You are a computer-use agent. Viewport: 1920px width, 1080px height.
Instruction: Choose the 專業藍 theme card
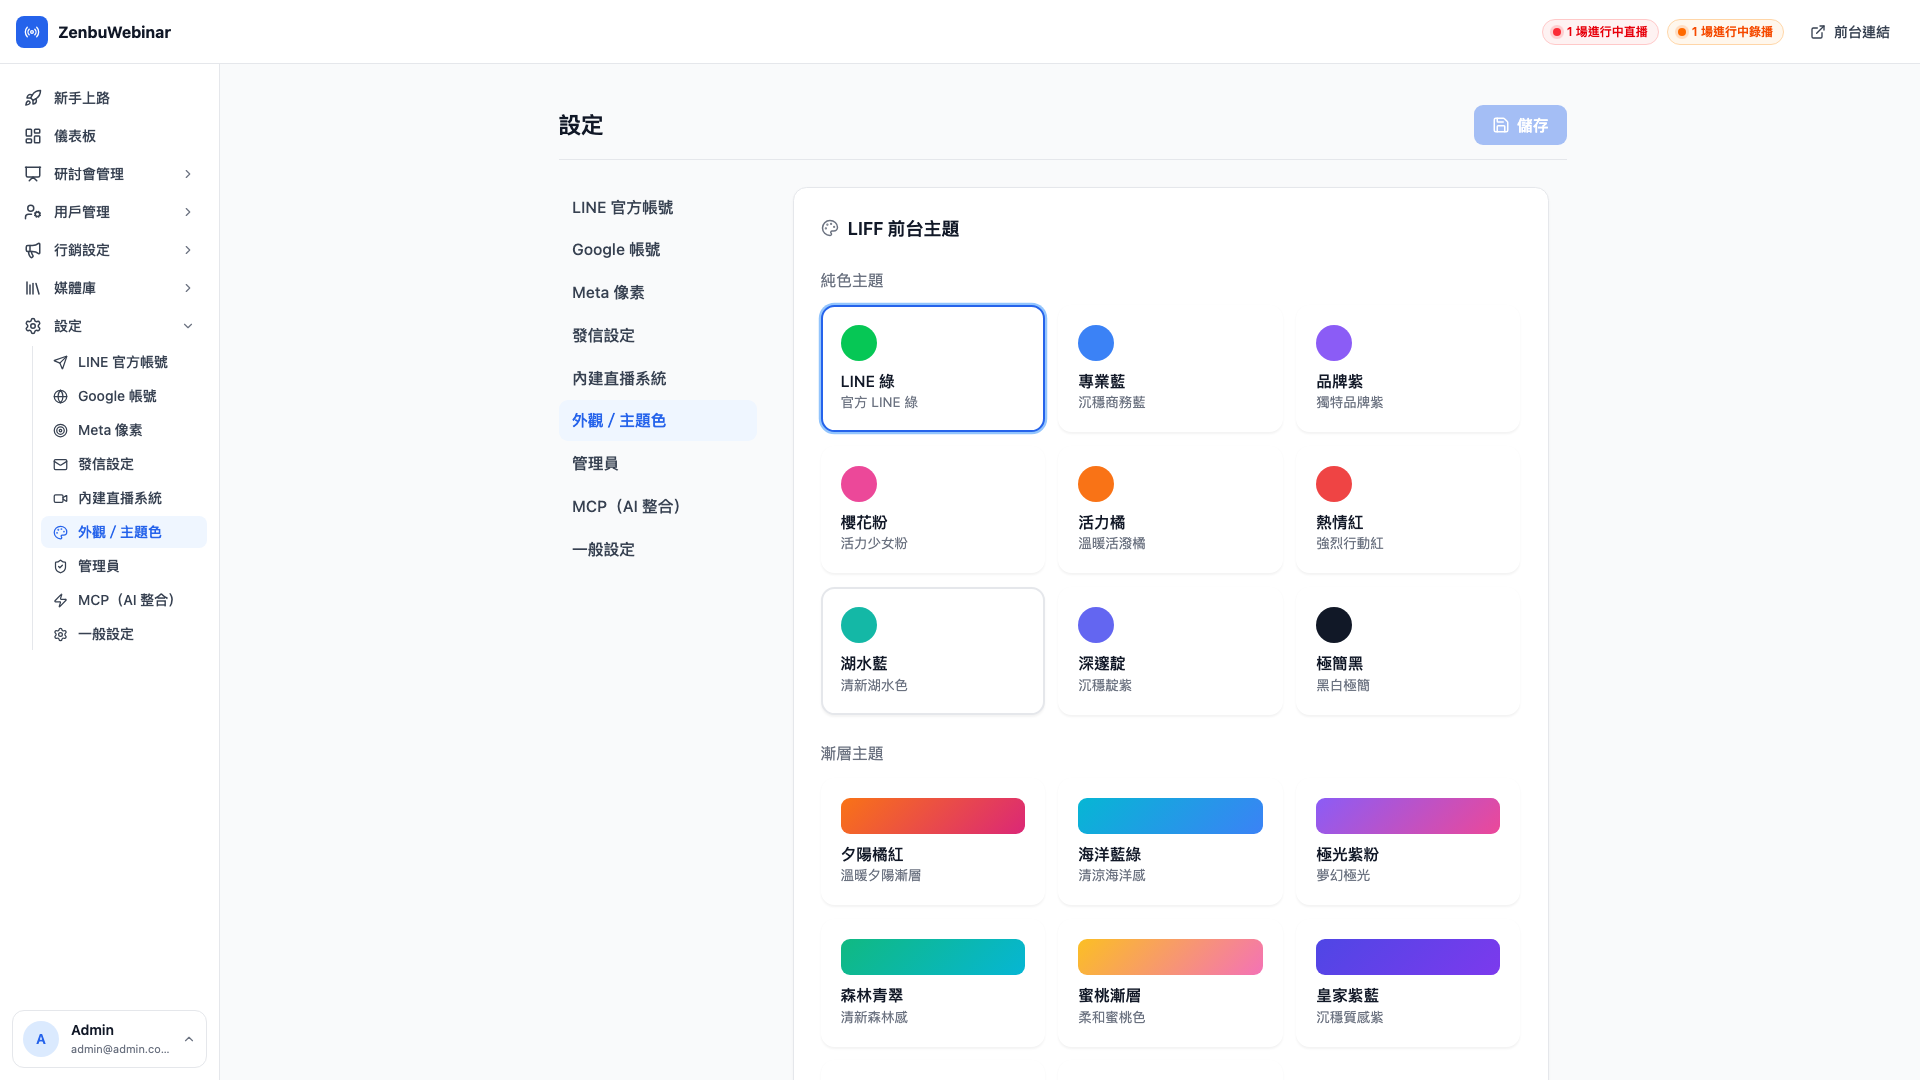1170,368
